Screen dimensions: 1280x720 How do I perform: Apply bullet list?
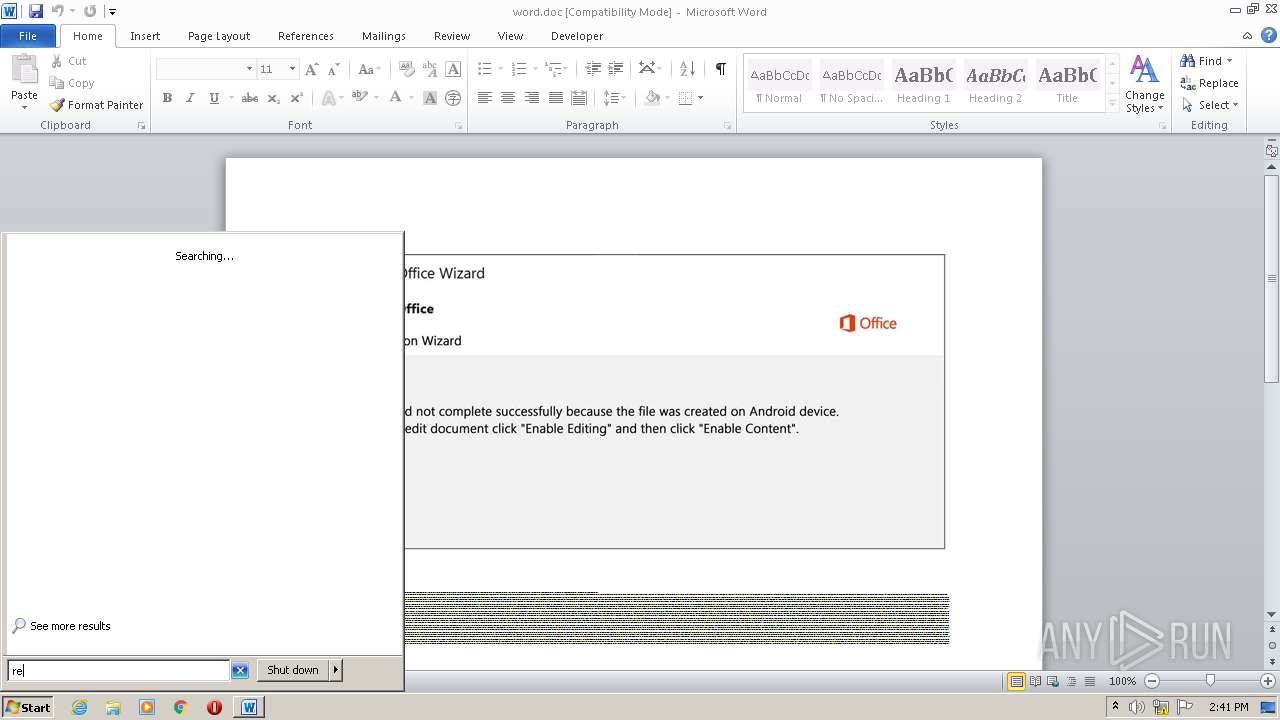tap(485, 69)
